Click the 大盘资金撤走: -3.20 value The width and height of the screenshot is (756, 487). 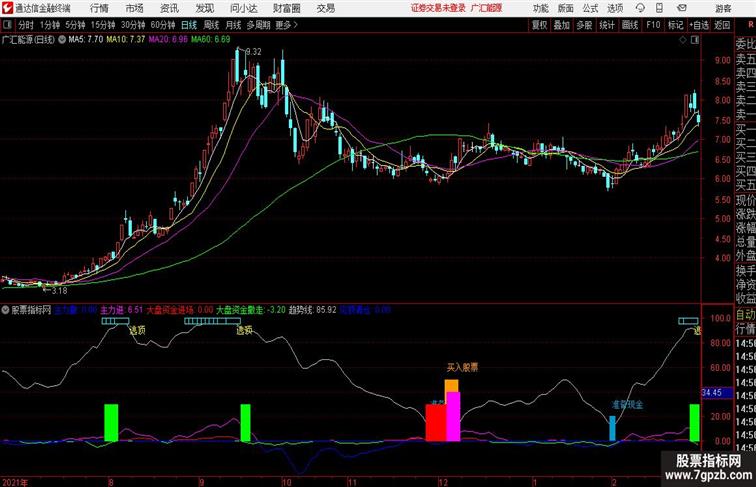click(x=251, y=310)
